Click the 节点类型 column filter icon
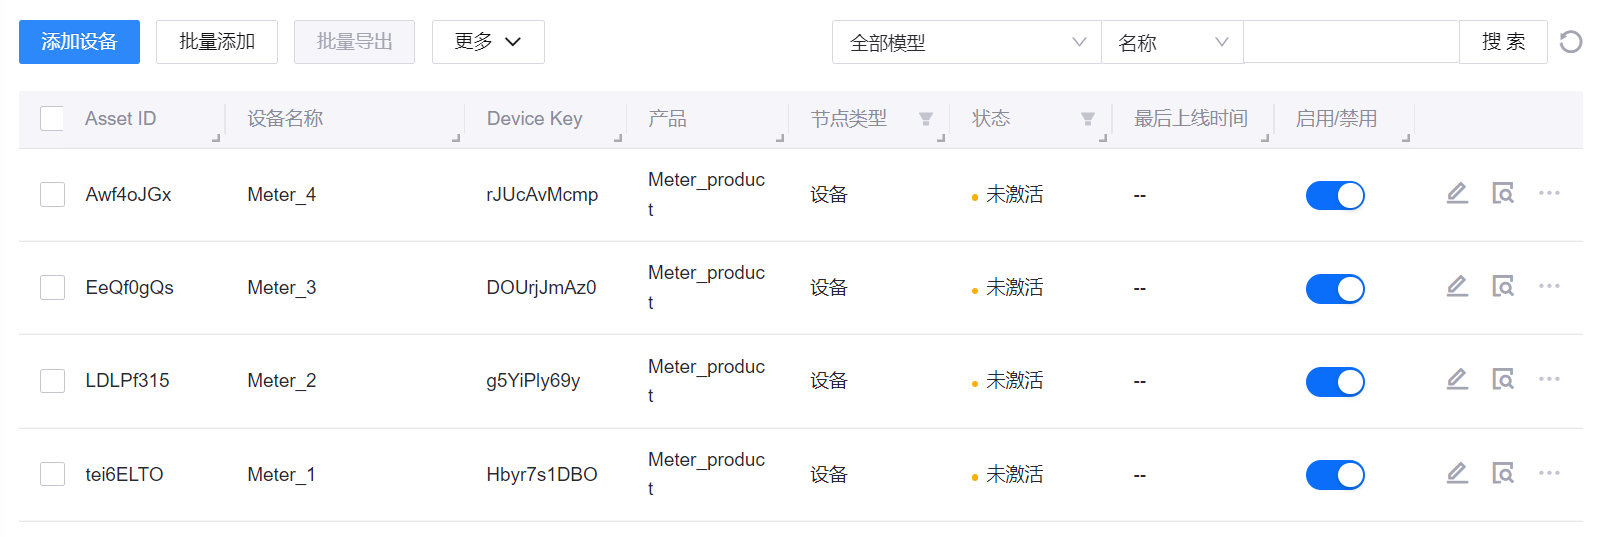 [x=926, y=119]
